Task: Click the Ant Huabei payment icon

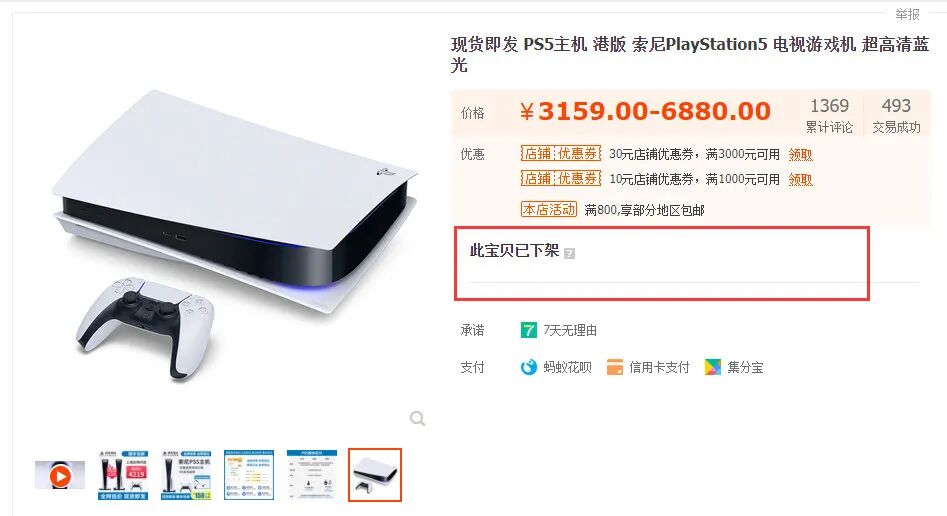Action: click(528, 367)
